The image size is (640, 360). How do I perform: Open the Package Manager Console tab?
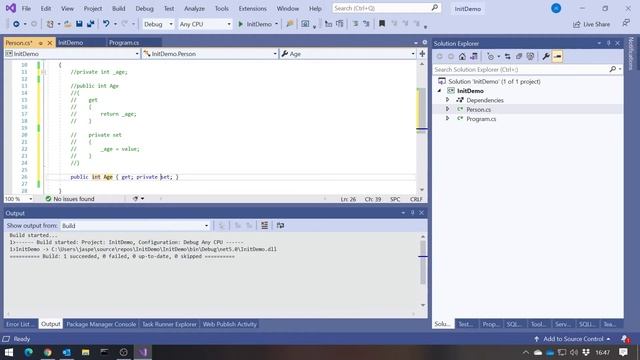(101, 324)
